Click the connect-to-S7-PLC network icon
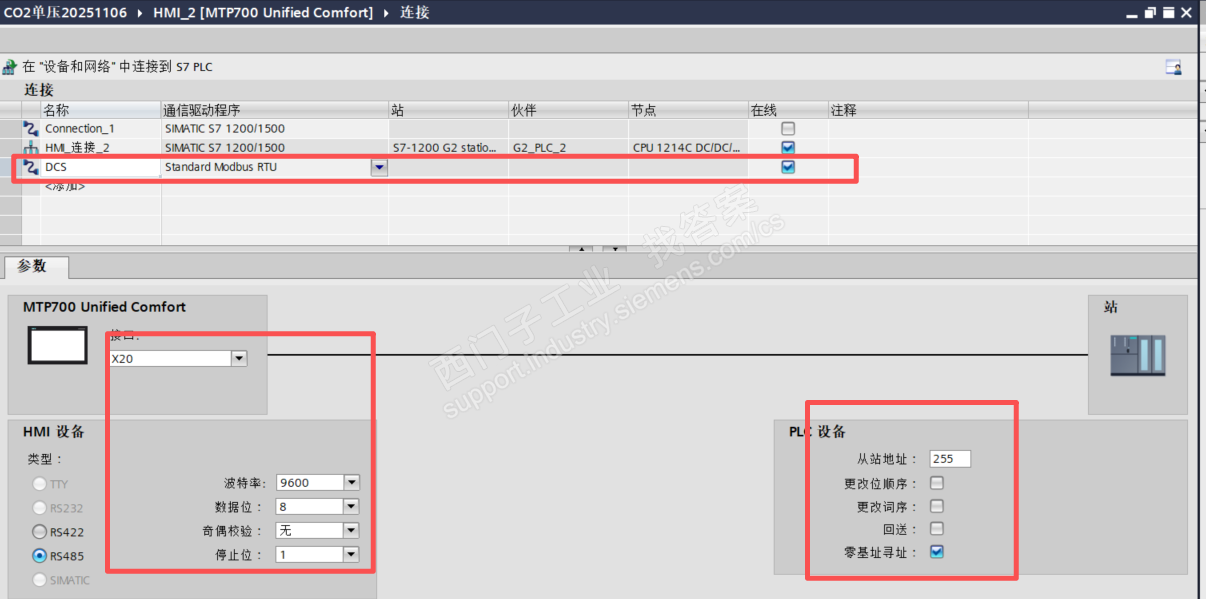Viewport: 1206px width, 599px height. pos(10,67)
